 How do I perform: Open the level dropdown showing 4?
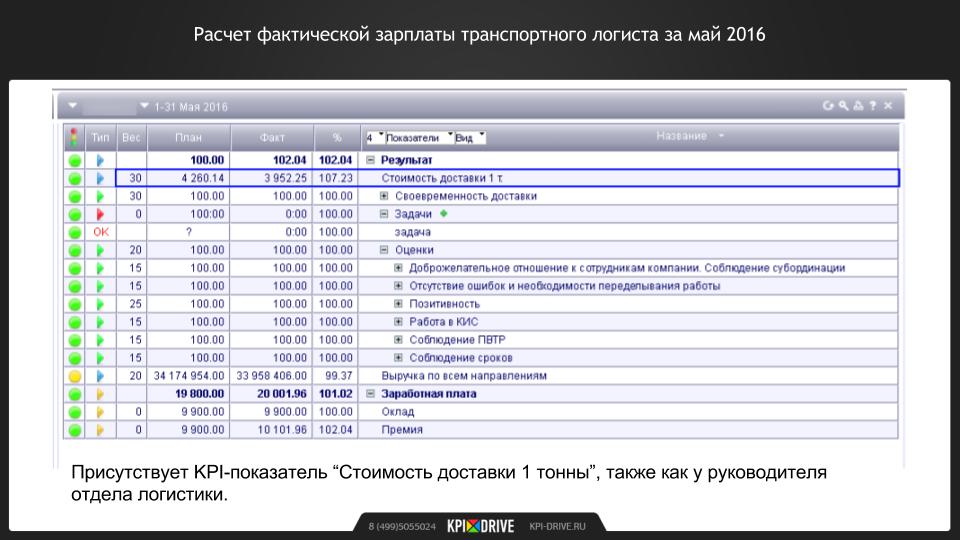tap(375, 138)
